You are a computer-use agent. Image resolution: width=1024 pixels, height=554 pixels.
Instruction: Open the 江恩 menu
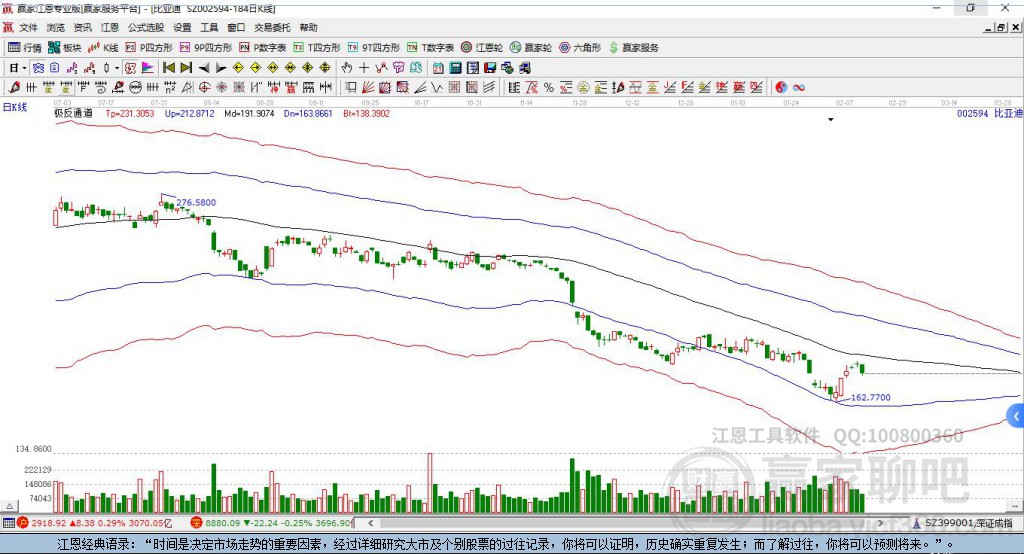pyautogui.click(x=110, y=27)
